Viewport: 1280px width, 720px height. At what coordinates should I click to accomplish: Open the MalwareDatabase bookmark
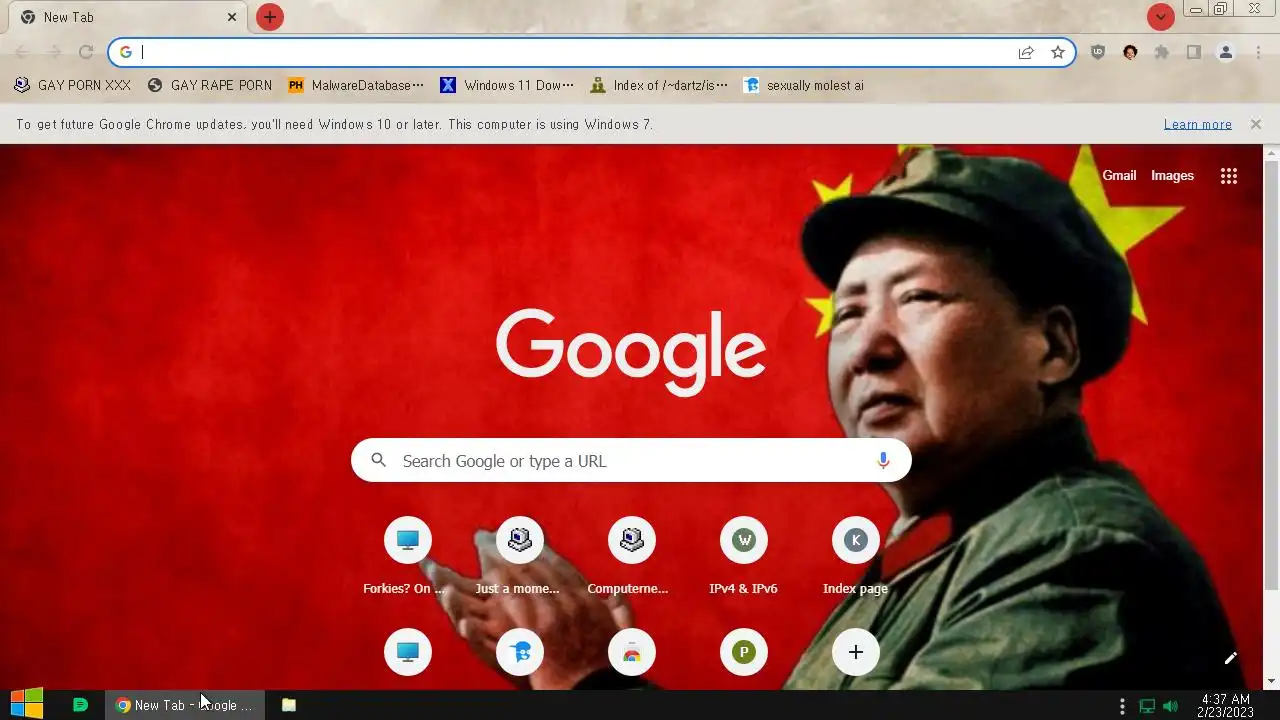[x=356, y=85]
